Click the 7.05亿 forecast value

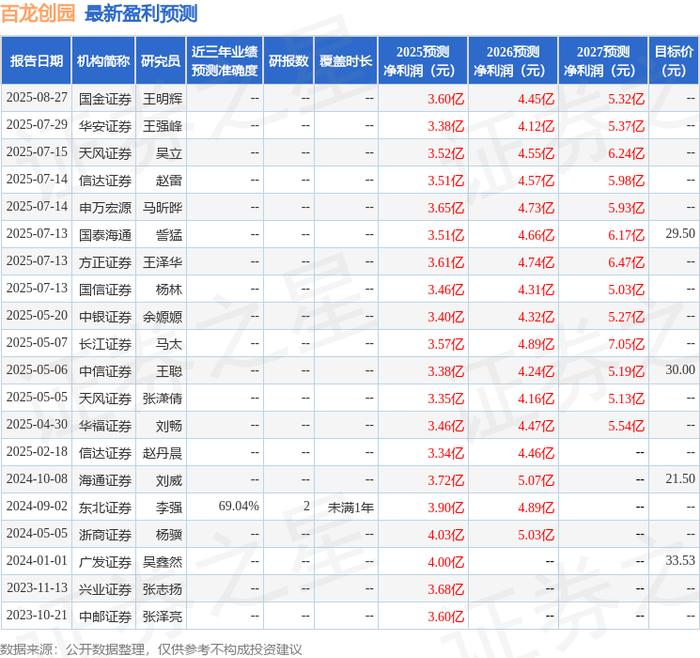(x=626, y=344)
